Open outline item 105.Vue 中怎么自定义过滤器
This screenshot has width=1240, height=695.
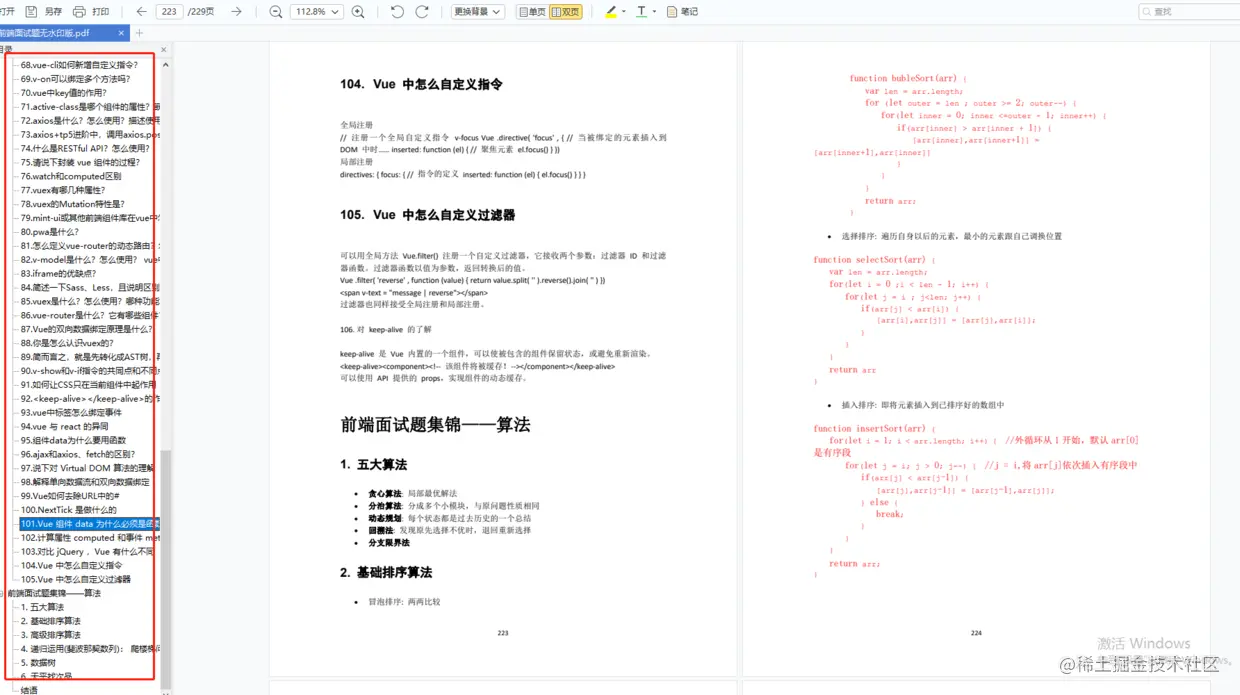coord(75,579)
